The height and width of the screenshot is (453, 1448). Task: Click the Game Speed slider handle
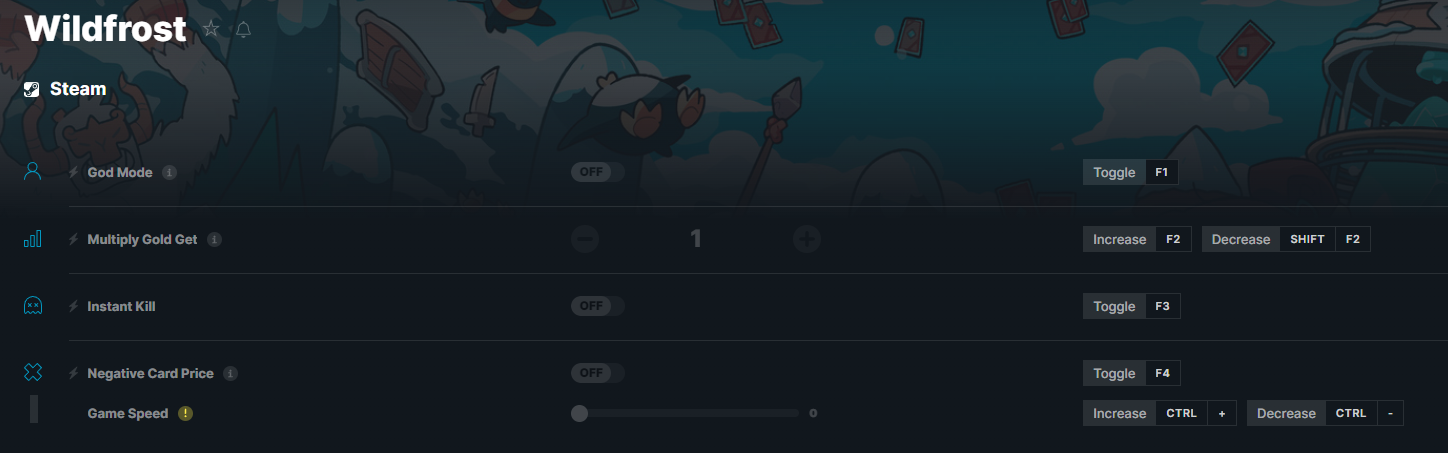pyautogui.click(x=579, y=413)
